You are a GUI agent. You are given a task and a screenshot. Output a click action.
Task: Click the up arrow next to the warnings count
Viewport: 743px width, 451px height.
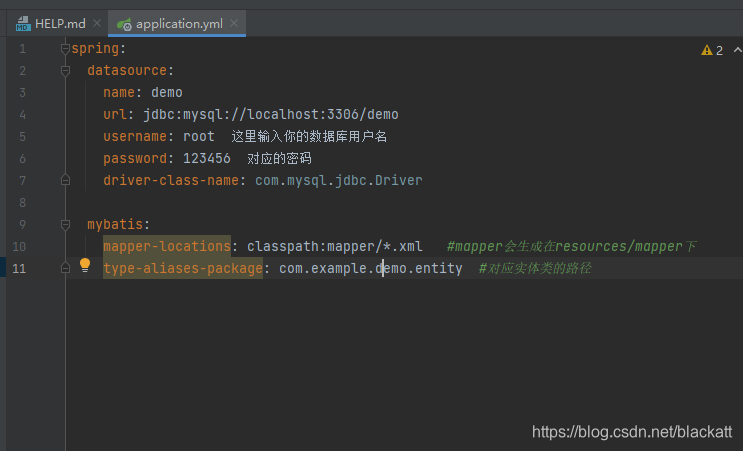pyautogui.click(x=737, y=49)
